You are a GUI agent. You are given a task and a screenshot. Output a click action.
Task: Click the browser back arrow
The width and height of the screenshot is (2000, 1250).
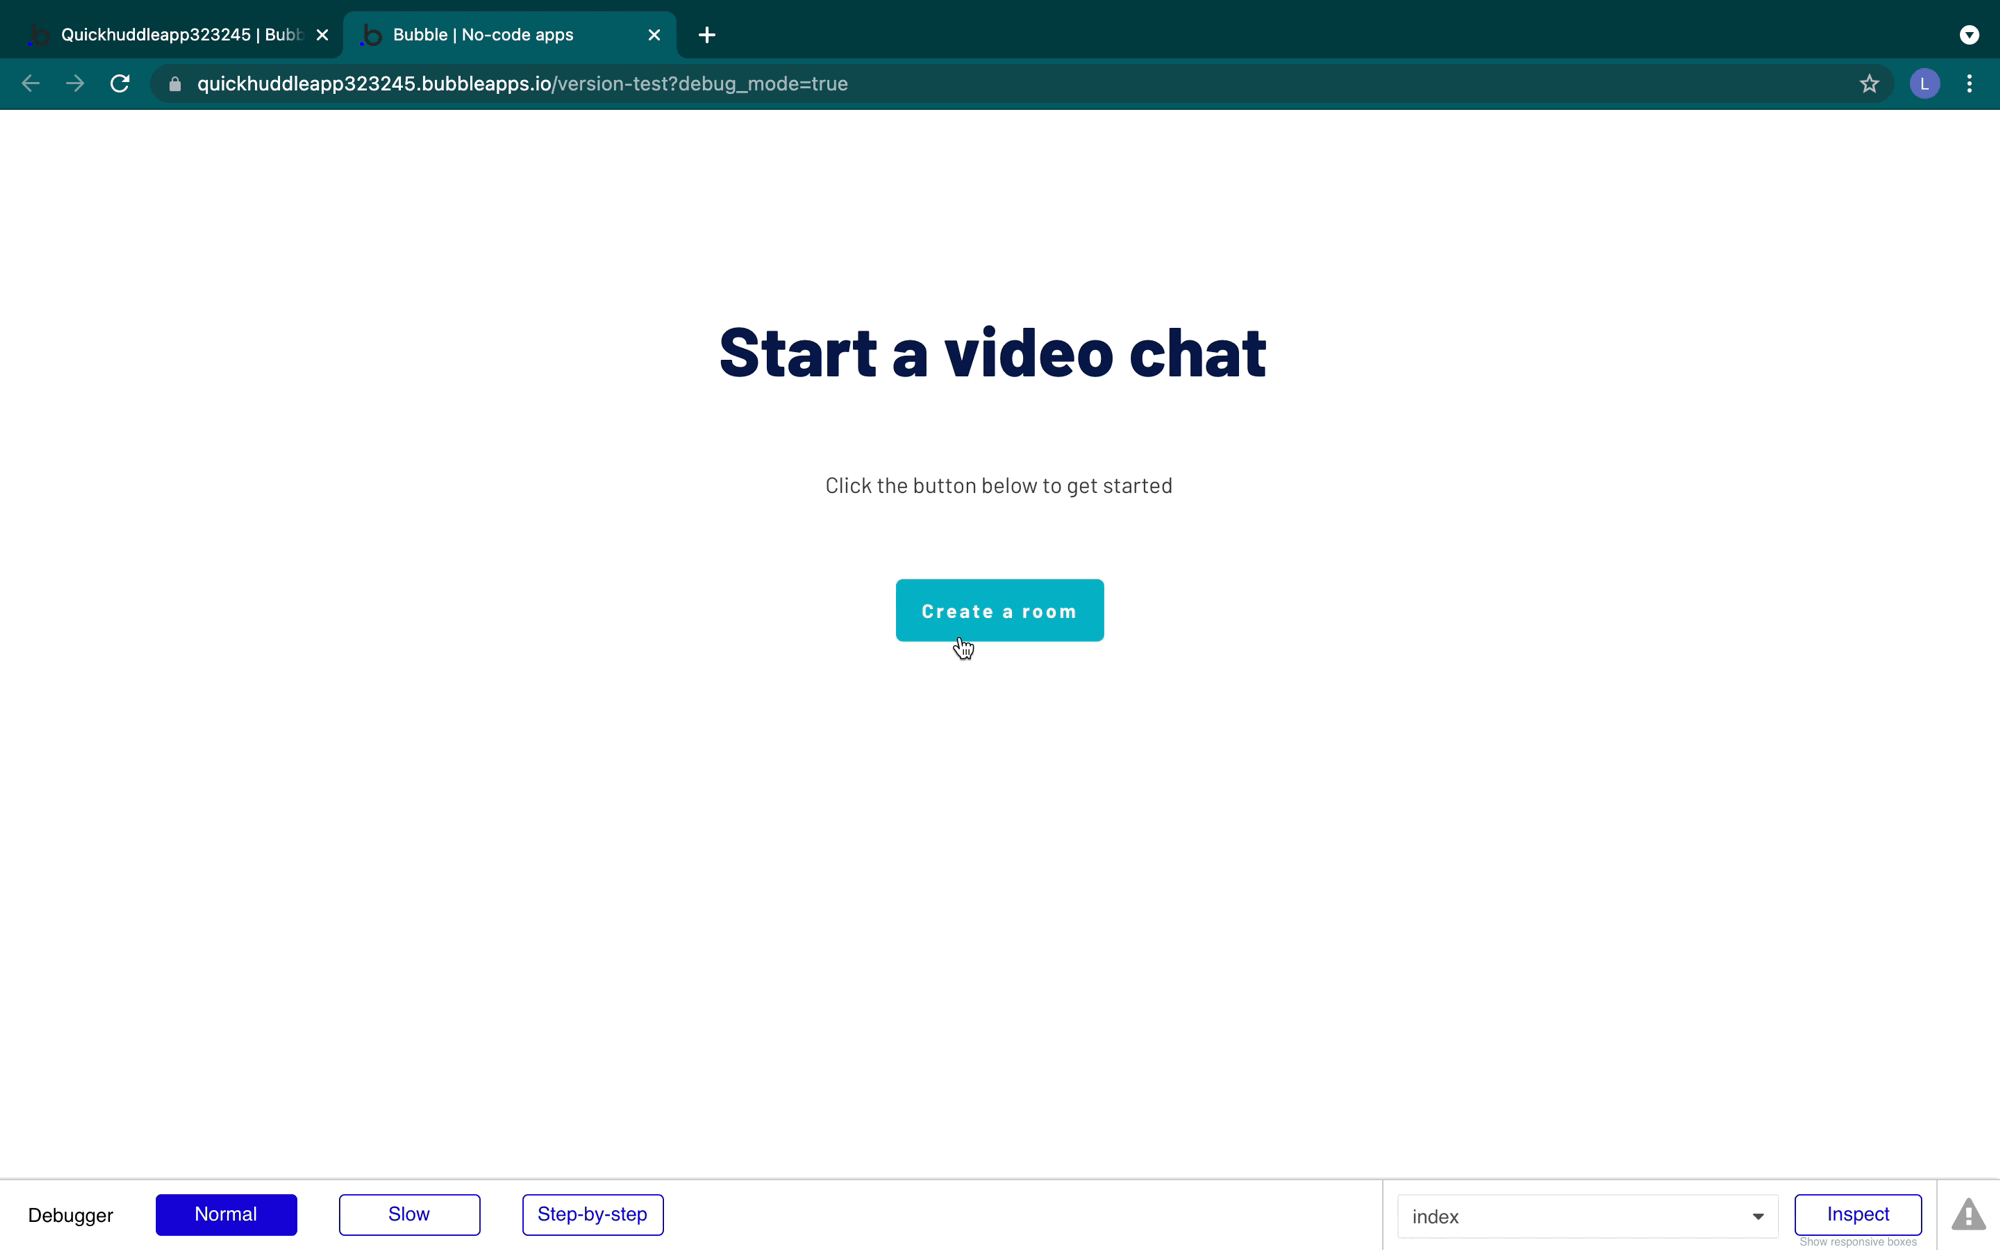point(30,84)
